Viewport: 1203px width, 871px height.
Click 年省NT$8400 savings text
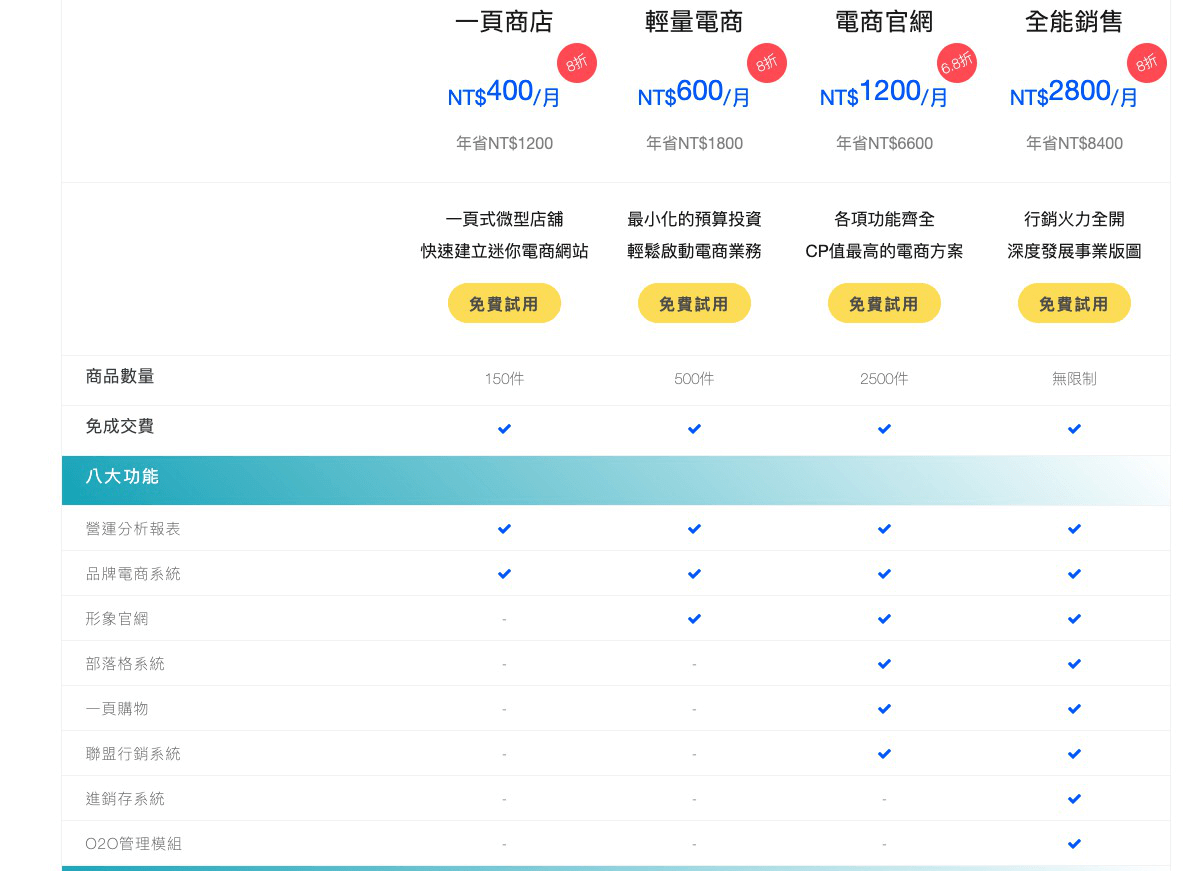point(1074,144)
